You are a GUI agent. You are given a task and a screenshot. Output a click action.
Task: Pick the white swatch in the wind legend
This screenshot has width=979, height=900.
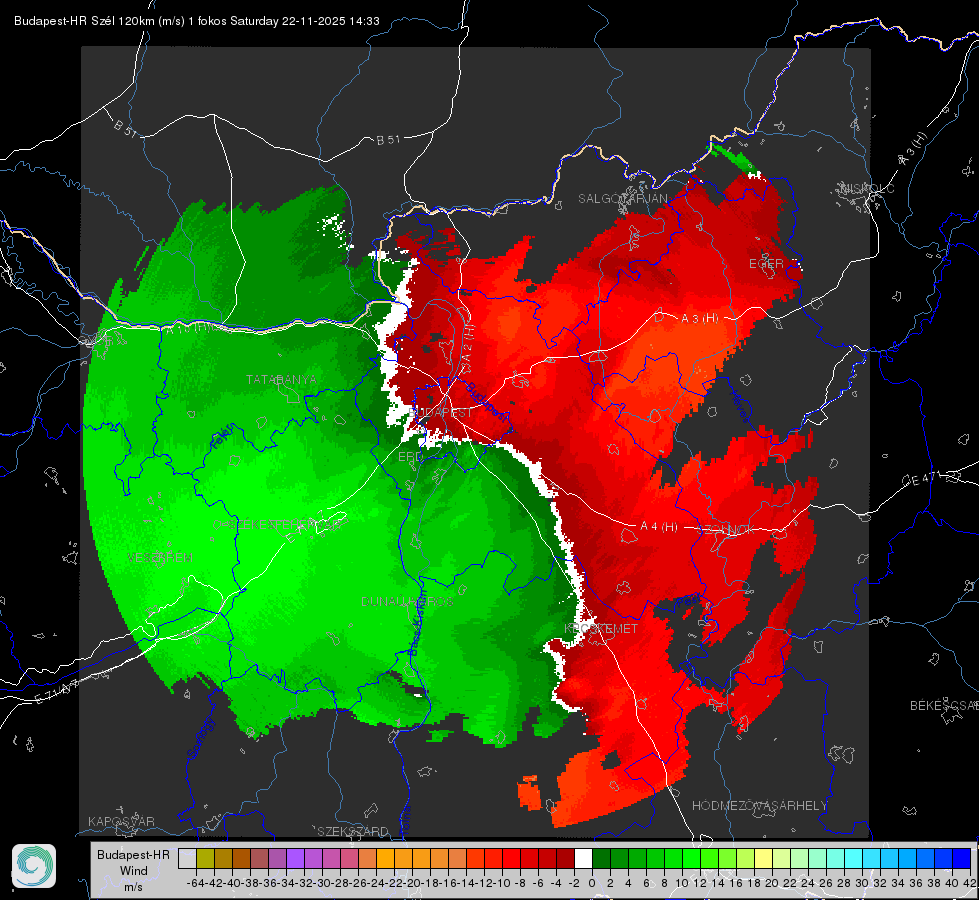pos(583,858)
